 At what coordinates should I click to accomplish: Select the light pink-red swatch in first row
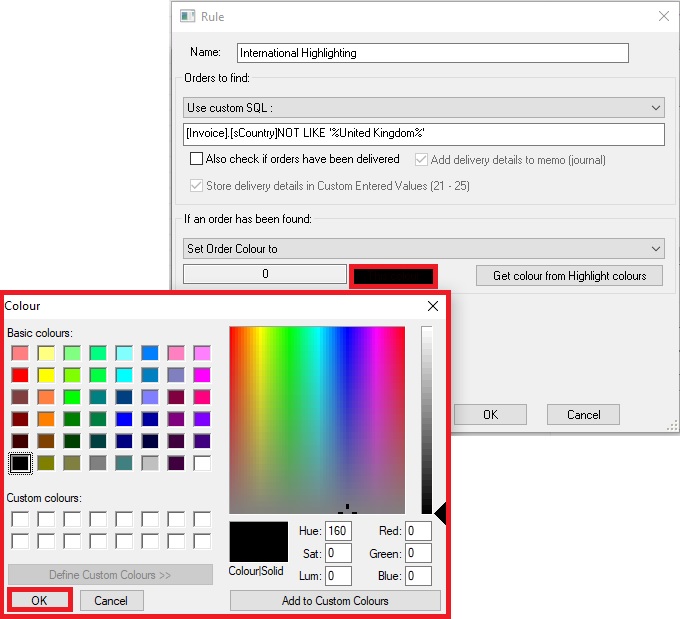[20, 353]
